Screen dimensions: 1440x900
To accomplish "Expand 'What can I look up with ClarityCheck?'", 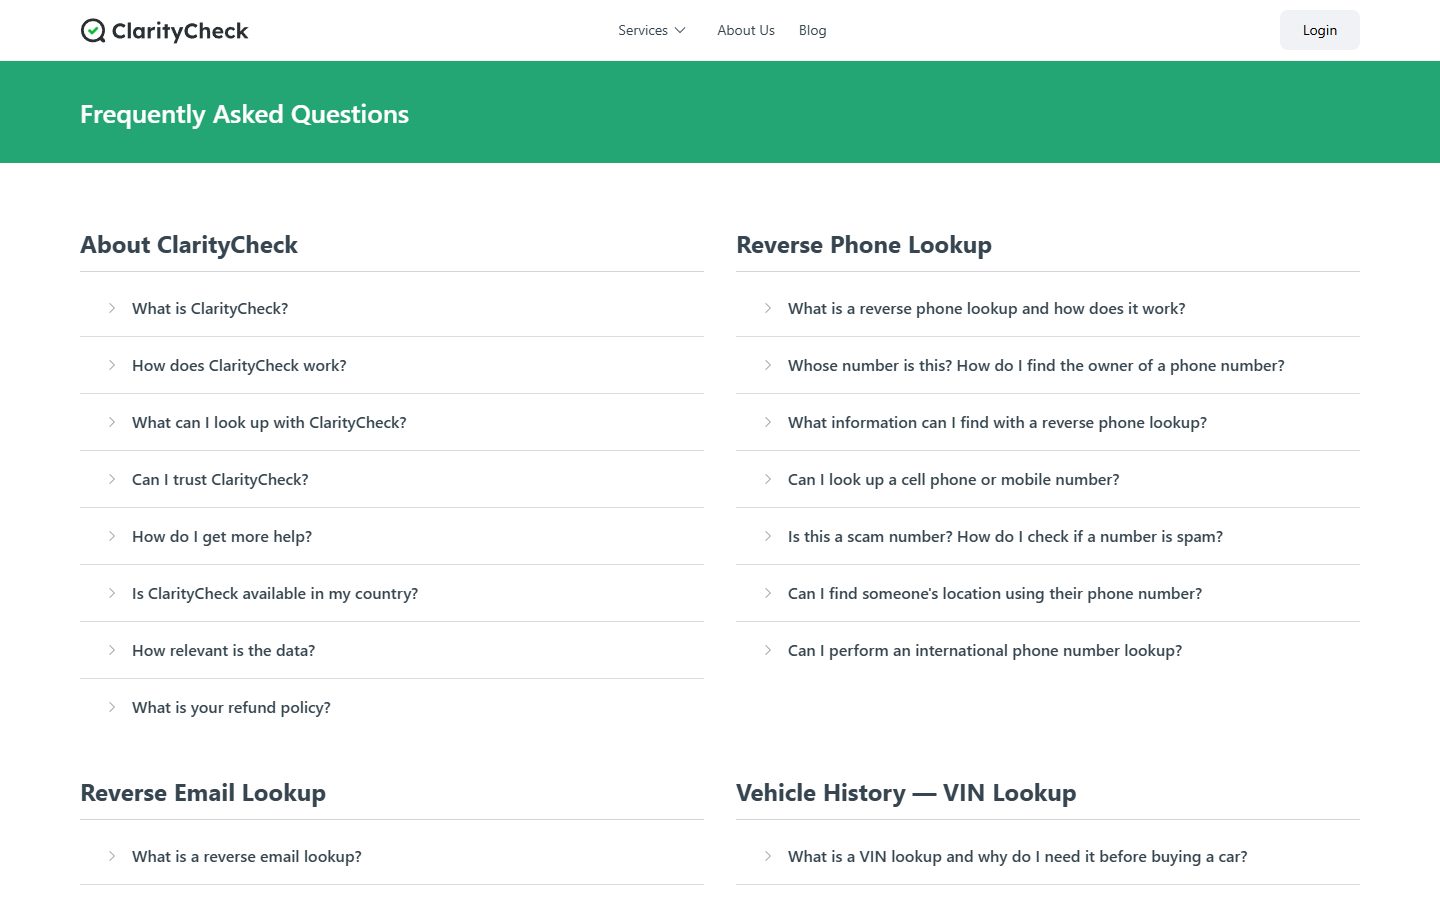I will tap(392, 422).
